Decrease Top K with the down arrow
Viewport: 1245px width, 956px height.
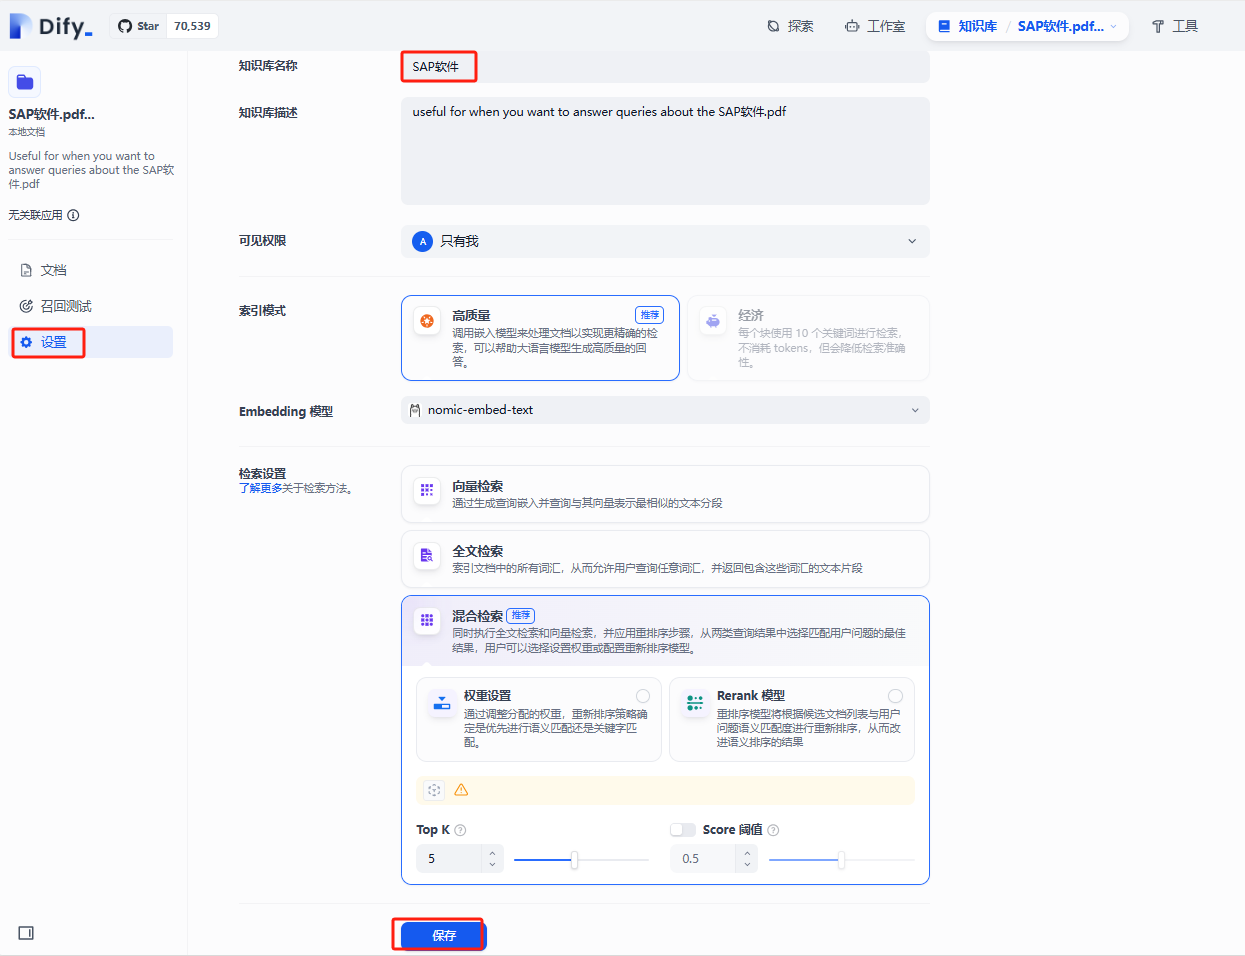coord(493,865)
